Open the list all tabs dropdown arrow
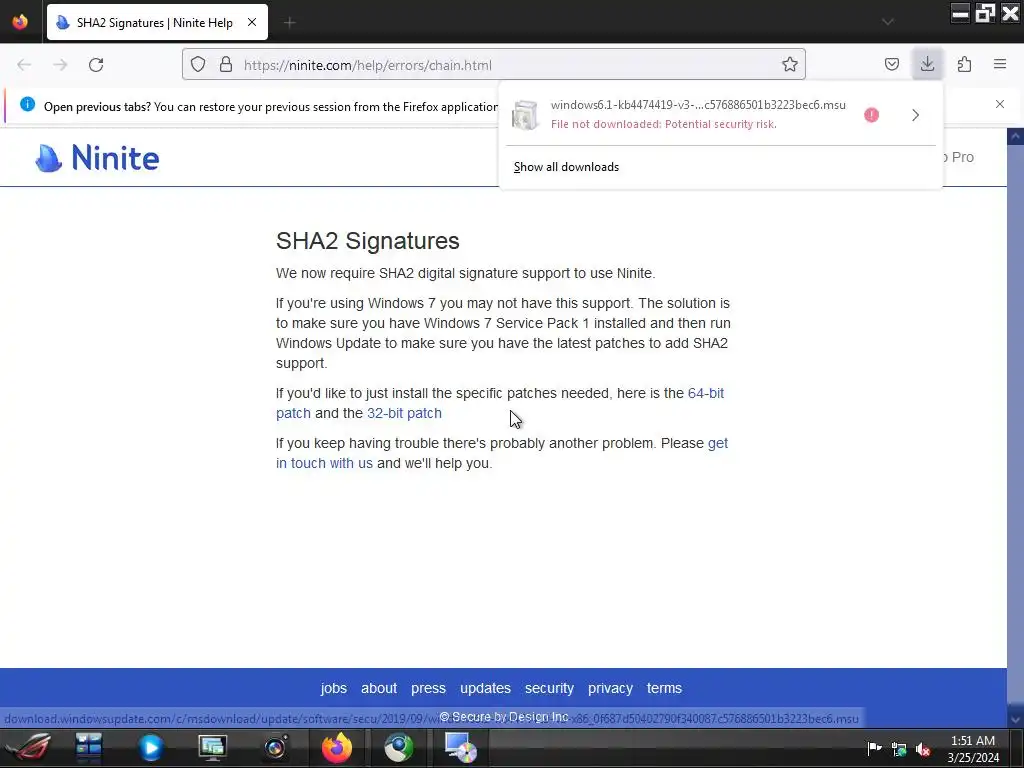 [888, 22]
